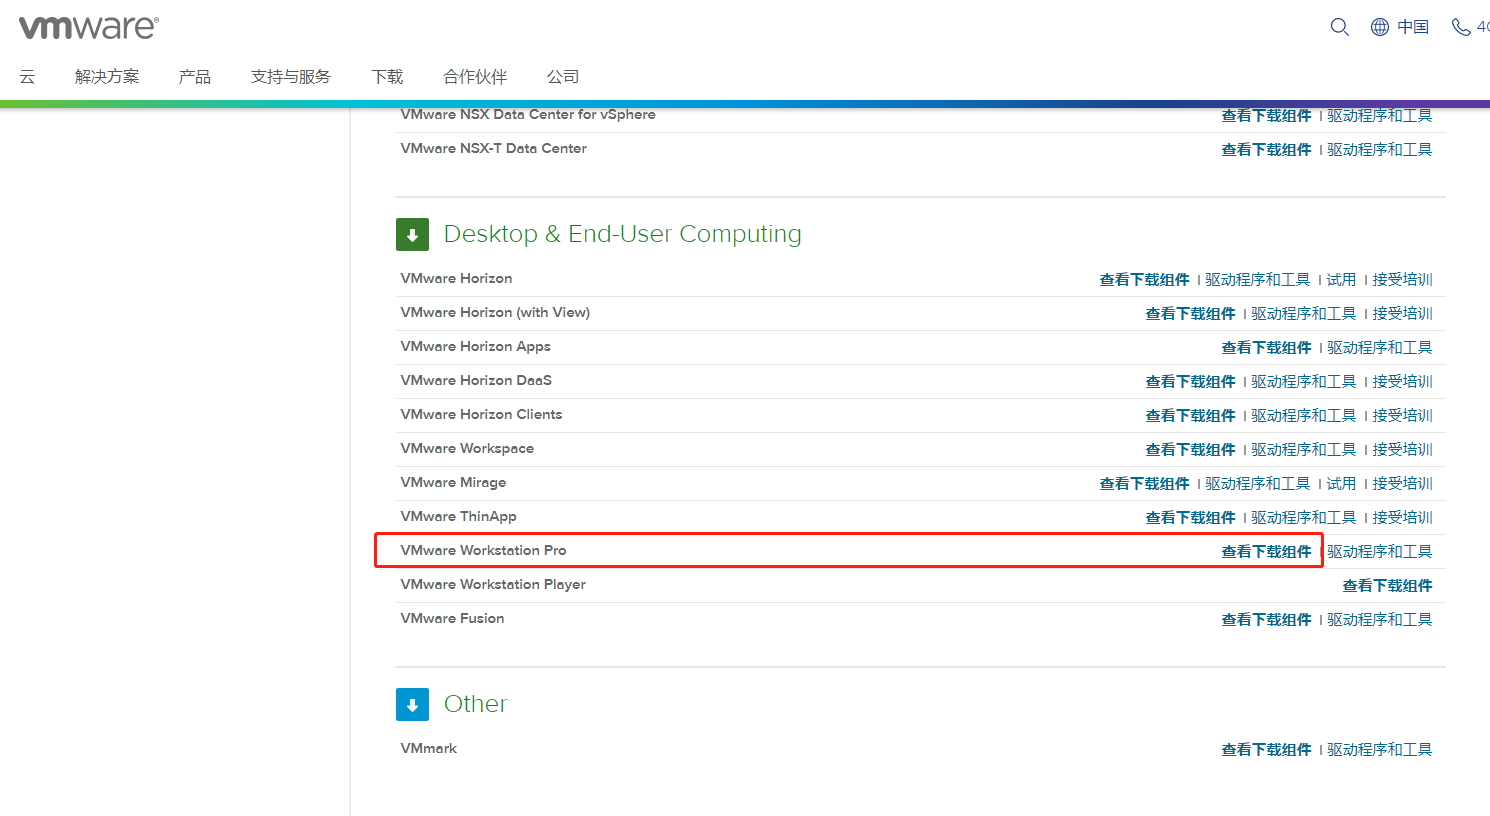The width and height of the screenshot is (1490, 816).
Task: Open the 下载 menu
Action: pyautogui.click(x=387, y=77)
